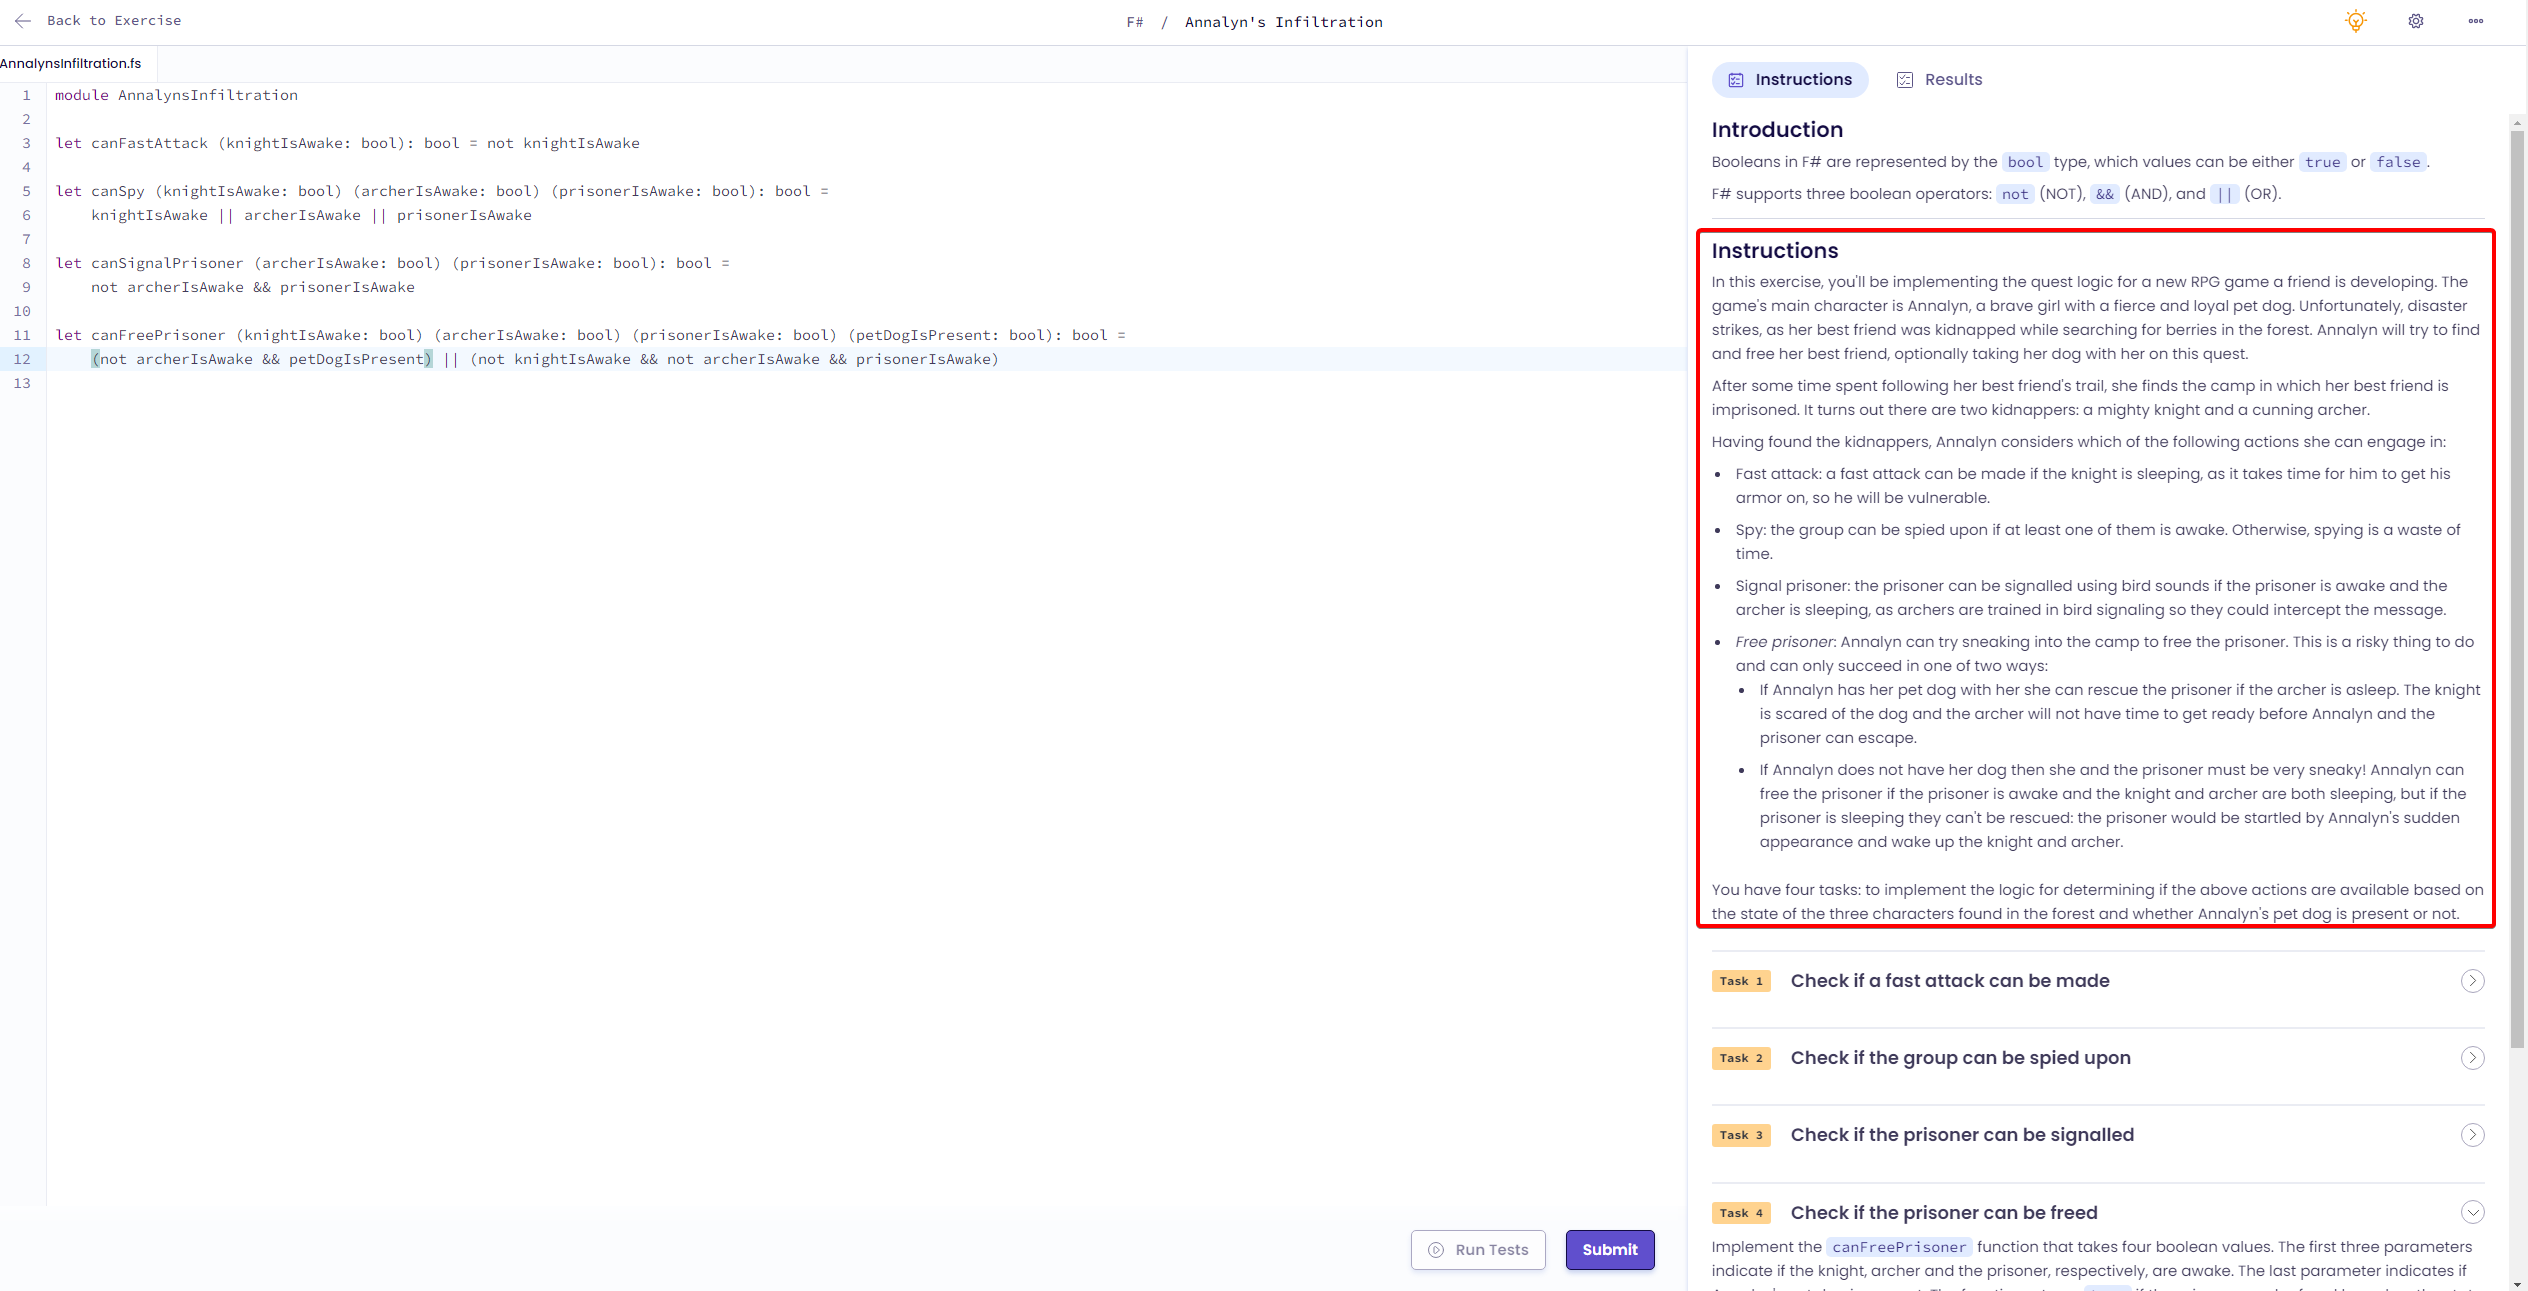The width and height of the screenshot is (2528, 1291).
Task: Expand Task 3 prisoner signalled chevron
Action: tap(2472, 1135)
